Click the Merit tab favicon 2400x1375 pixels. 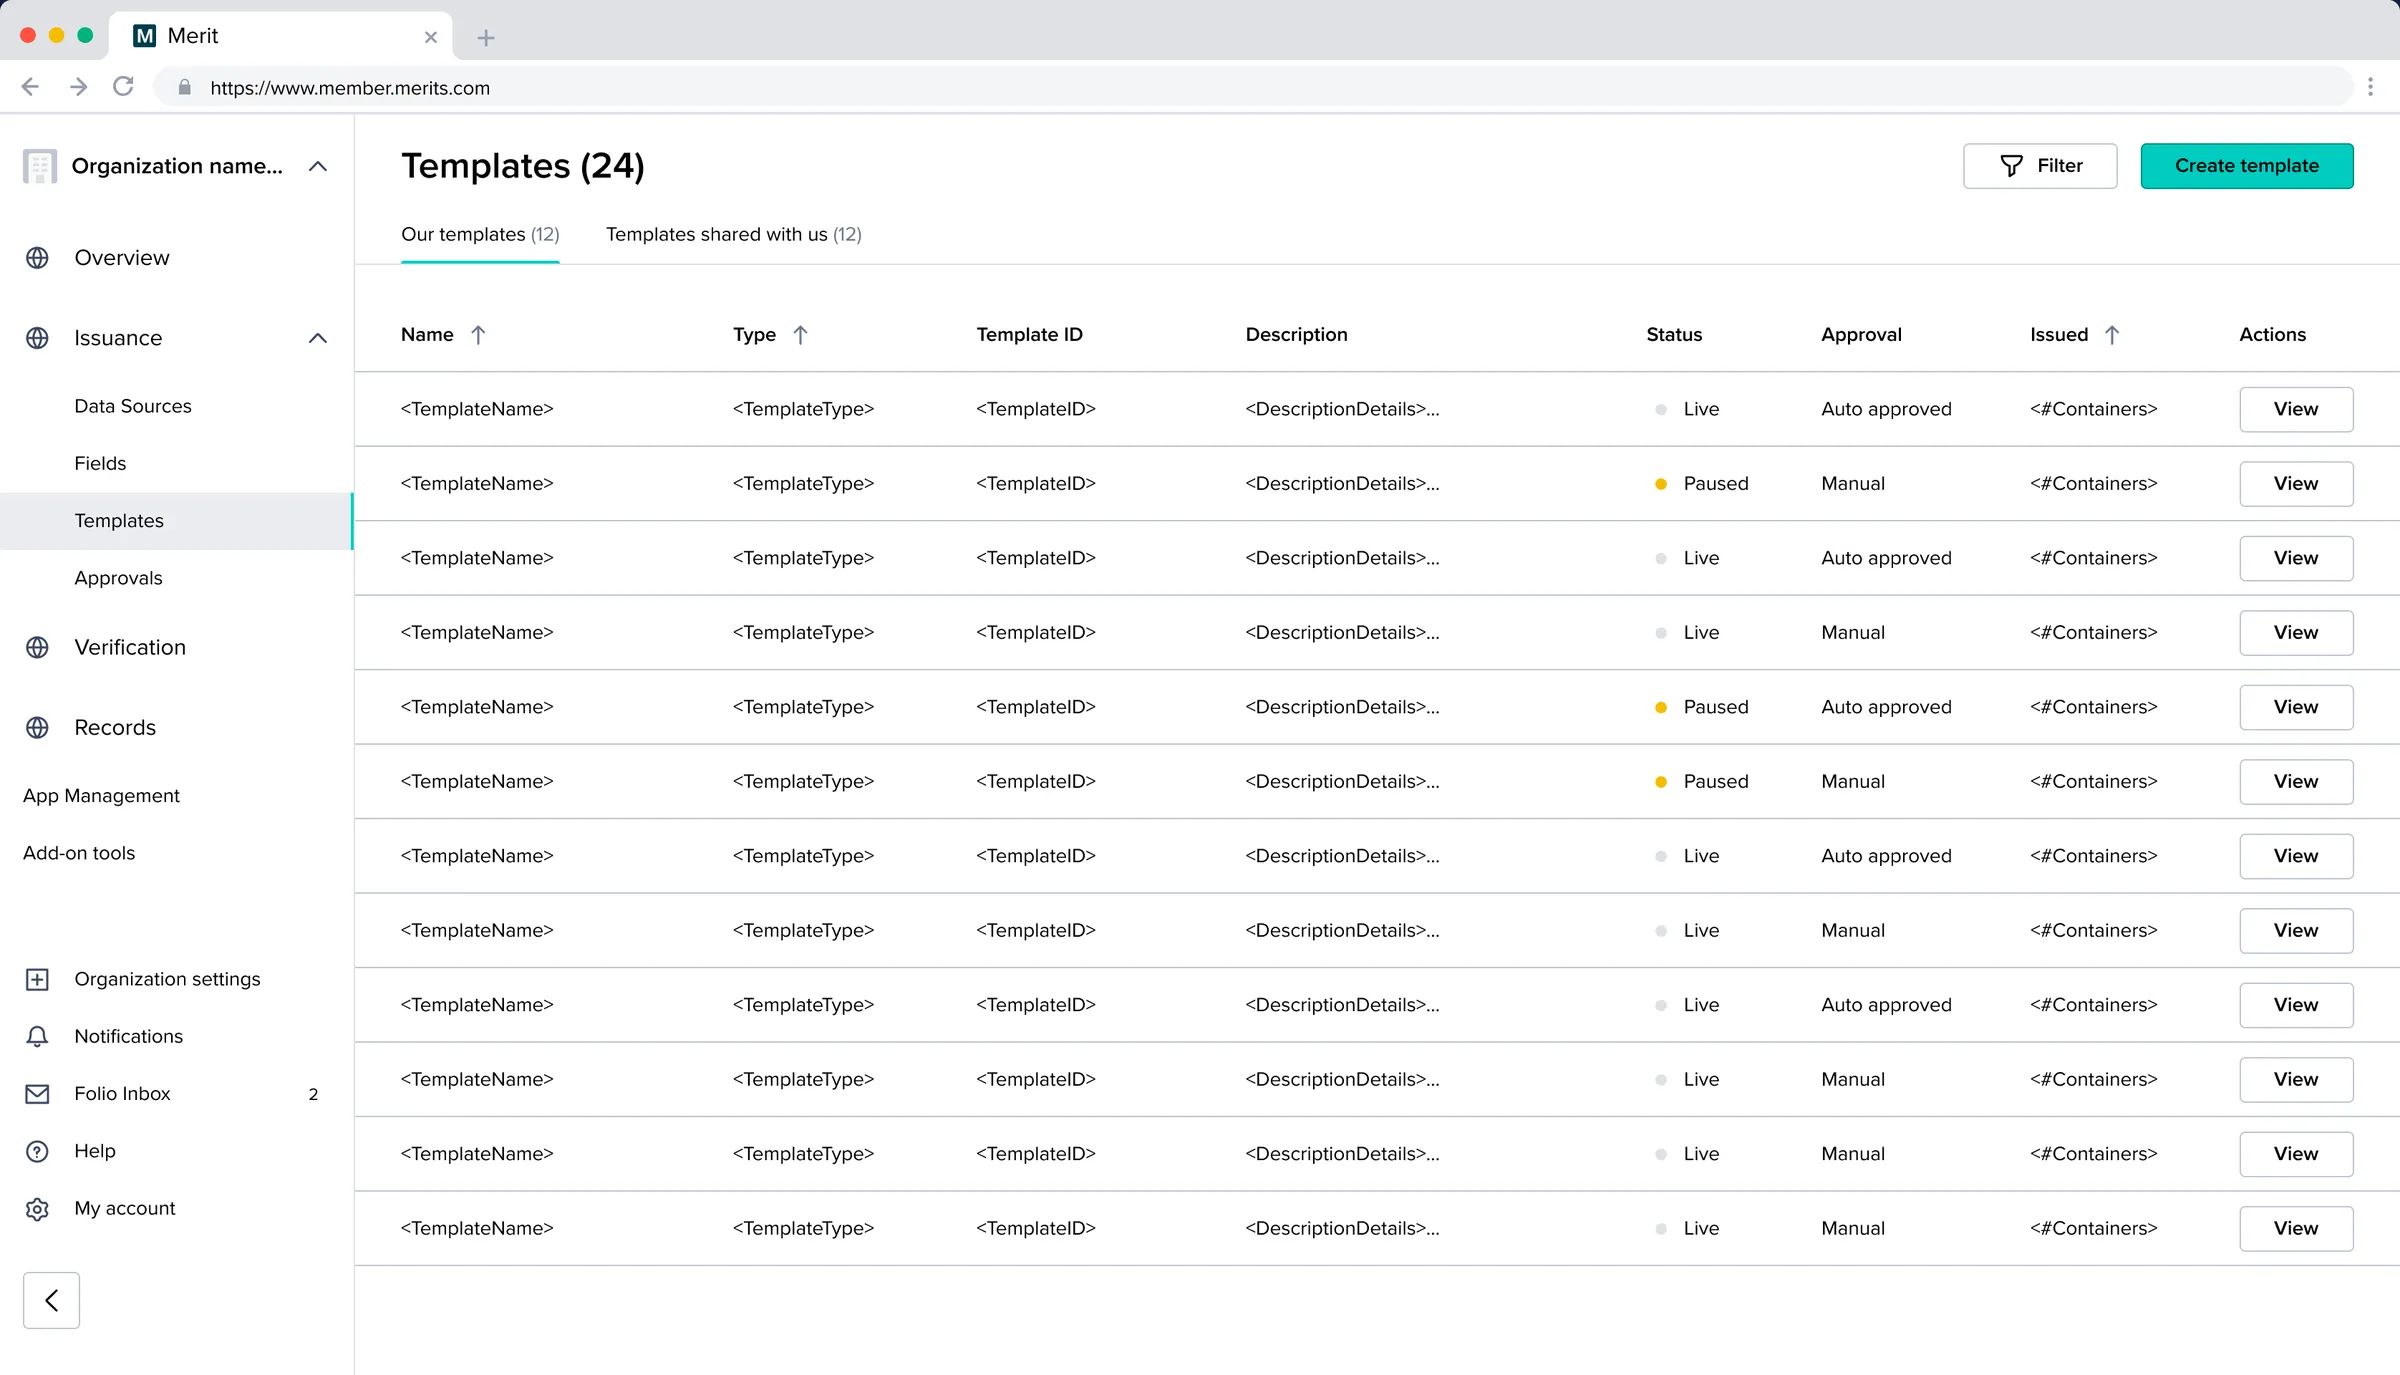[145, 36]
